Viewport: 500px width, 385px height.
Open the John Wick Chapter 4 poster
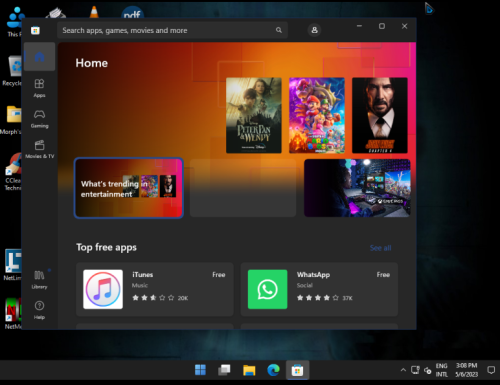pos(380,115)
